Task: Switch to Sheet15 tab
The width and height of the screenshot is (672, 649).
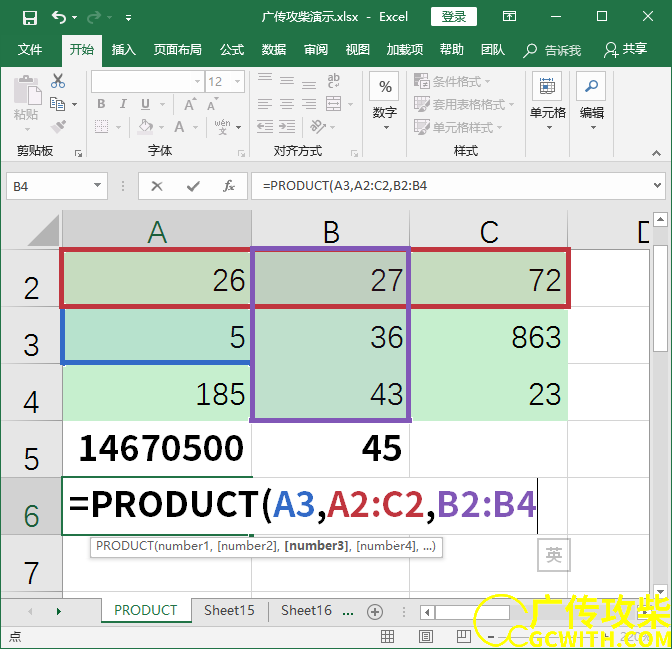Action: tap(229, 610)
